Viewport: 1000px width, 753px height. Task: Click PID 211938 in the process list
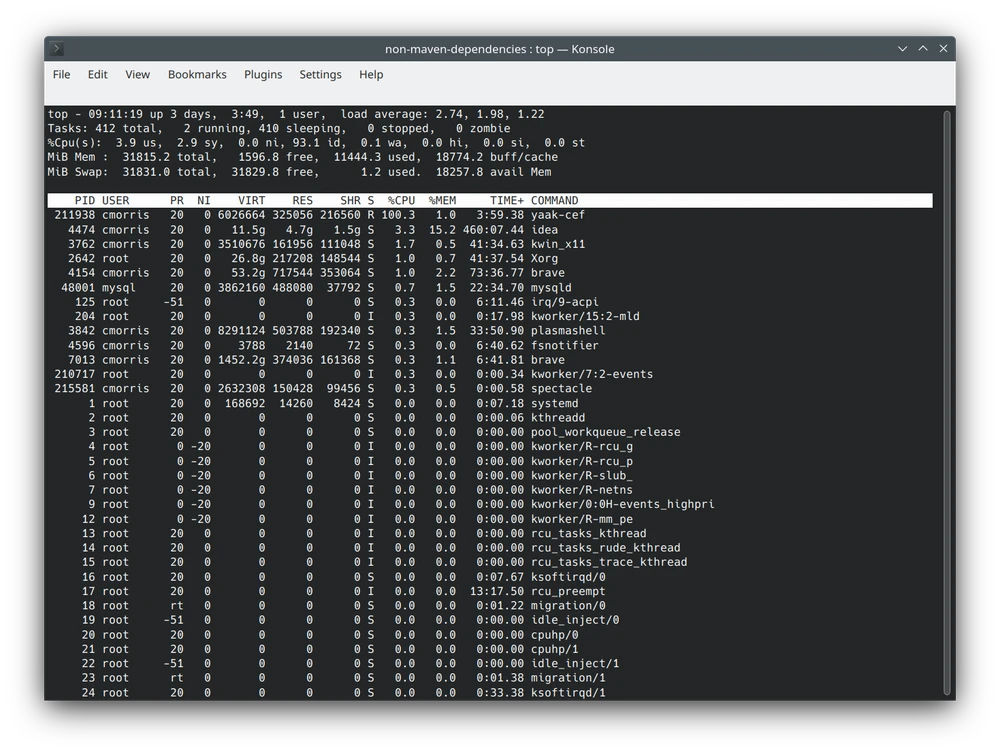coord(75,215)
